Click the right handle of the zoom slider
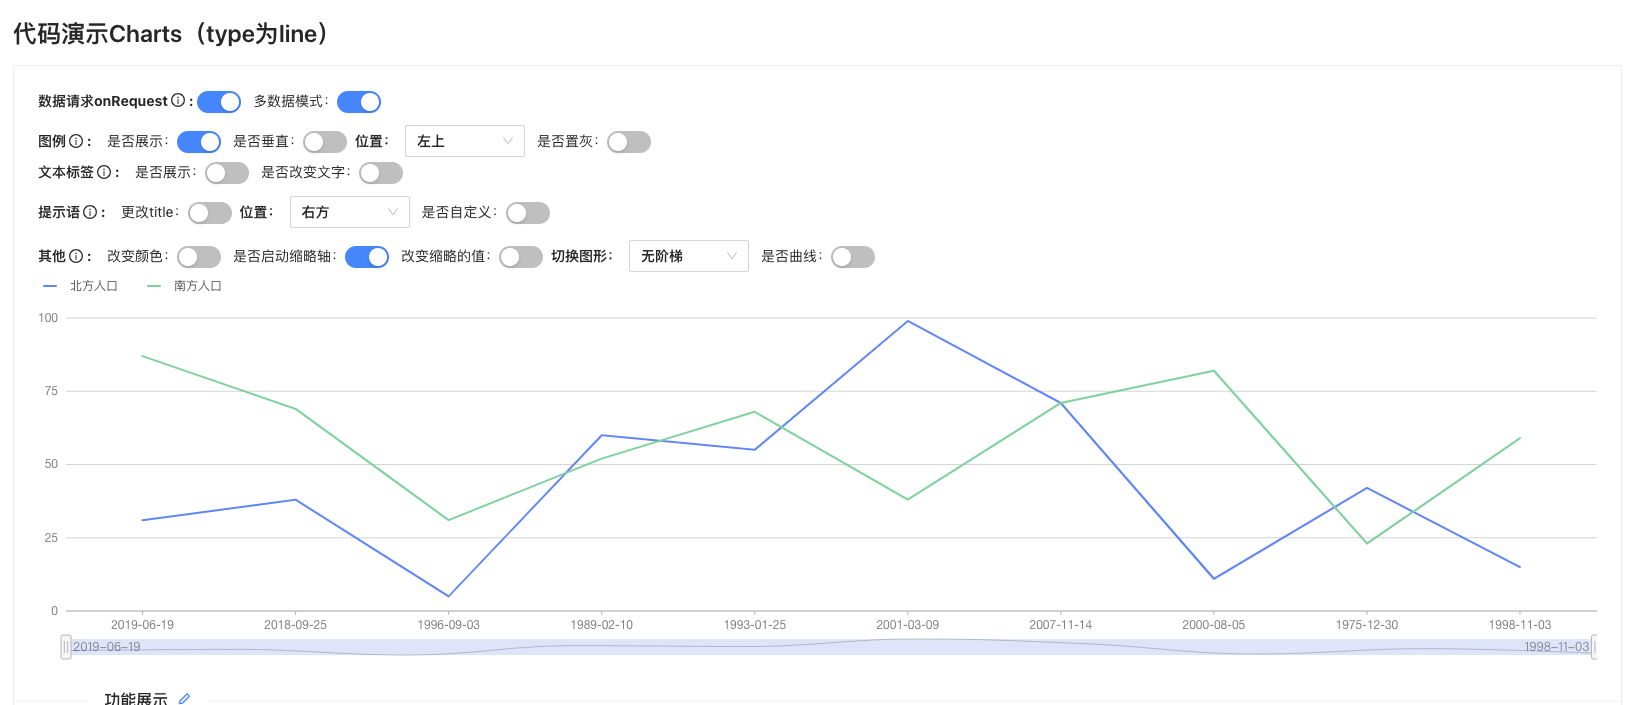The width and height of the screenshot is (1633, 705). 1594,647
